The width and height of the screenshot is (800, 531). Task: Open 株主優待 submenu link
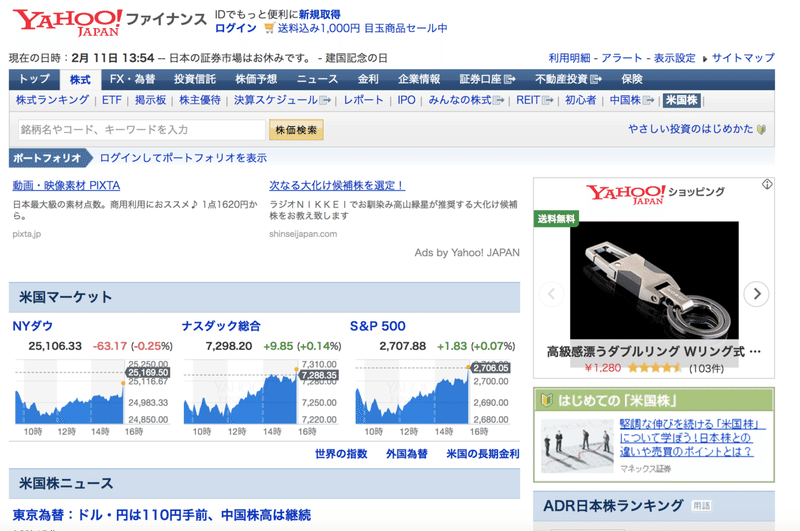[200, 100]
